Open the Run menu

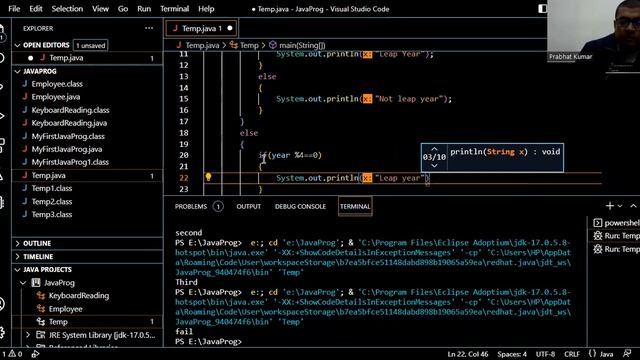pos(144,9)
